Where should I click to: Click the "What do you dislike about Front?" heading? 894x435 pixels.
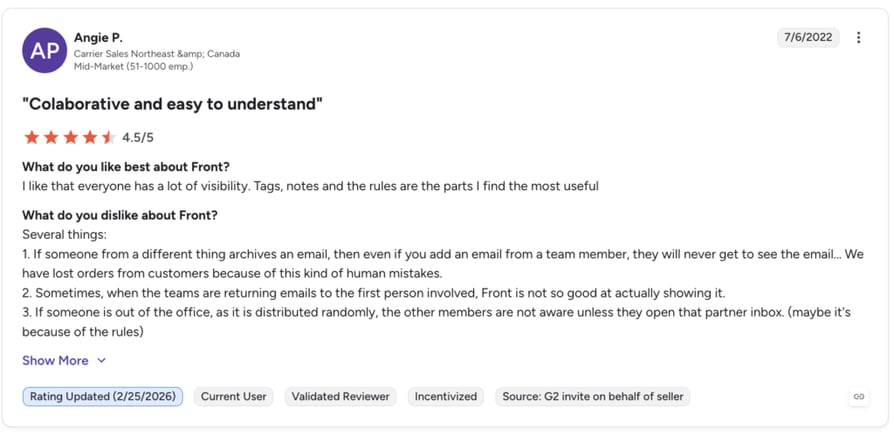tap(120, 216)
